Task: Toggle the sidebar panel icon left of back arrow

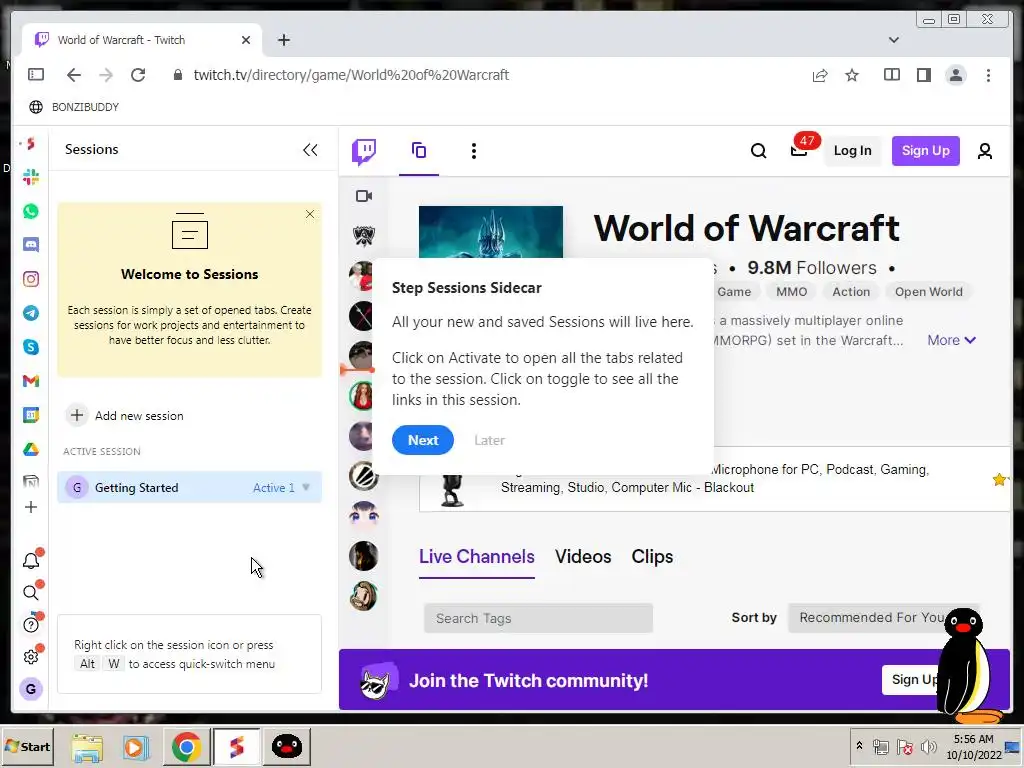Action: [x=36, y=75]
